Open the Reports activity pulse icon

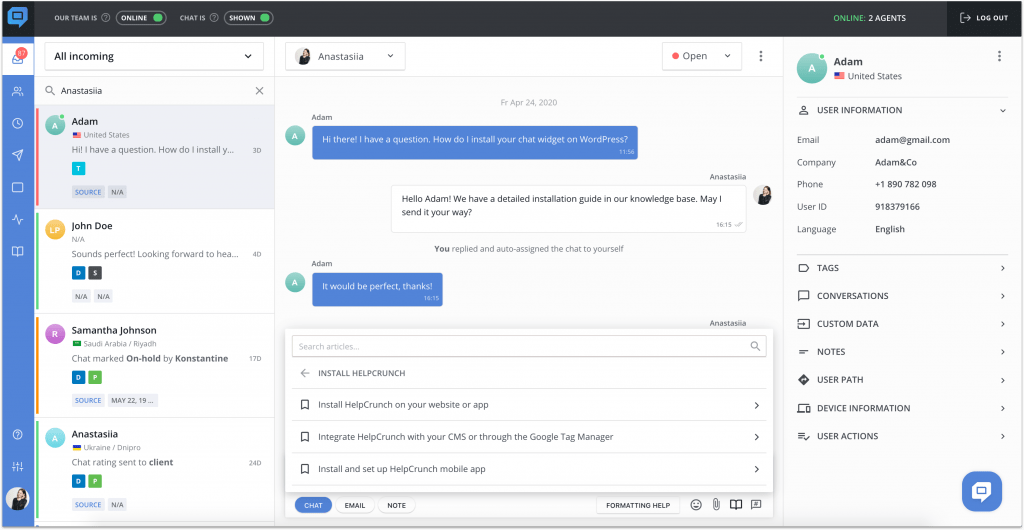pos(17,219)
